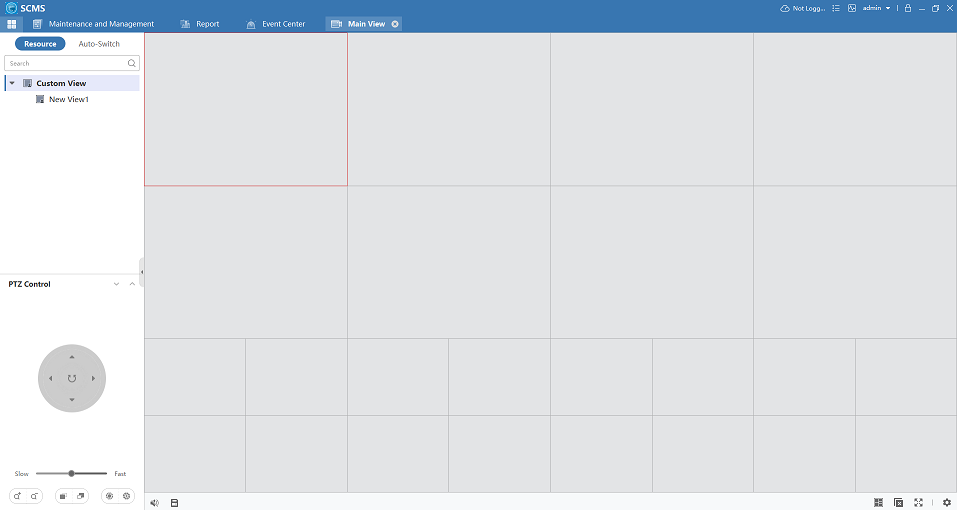Collapse the PTZ Control panel downward
Screen dimensions: 957x510
point(117,284)
